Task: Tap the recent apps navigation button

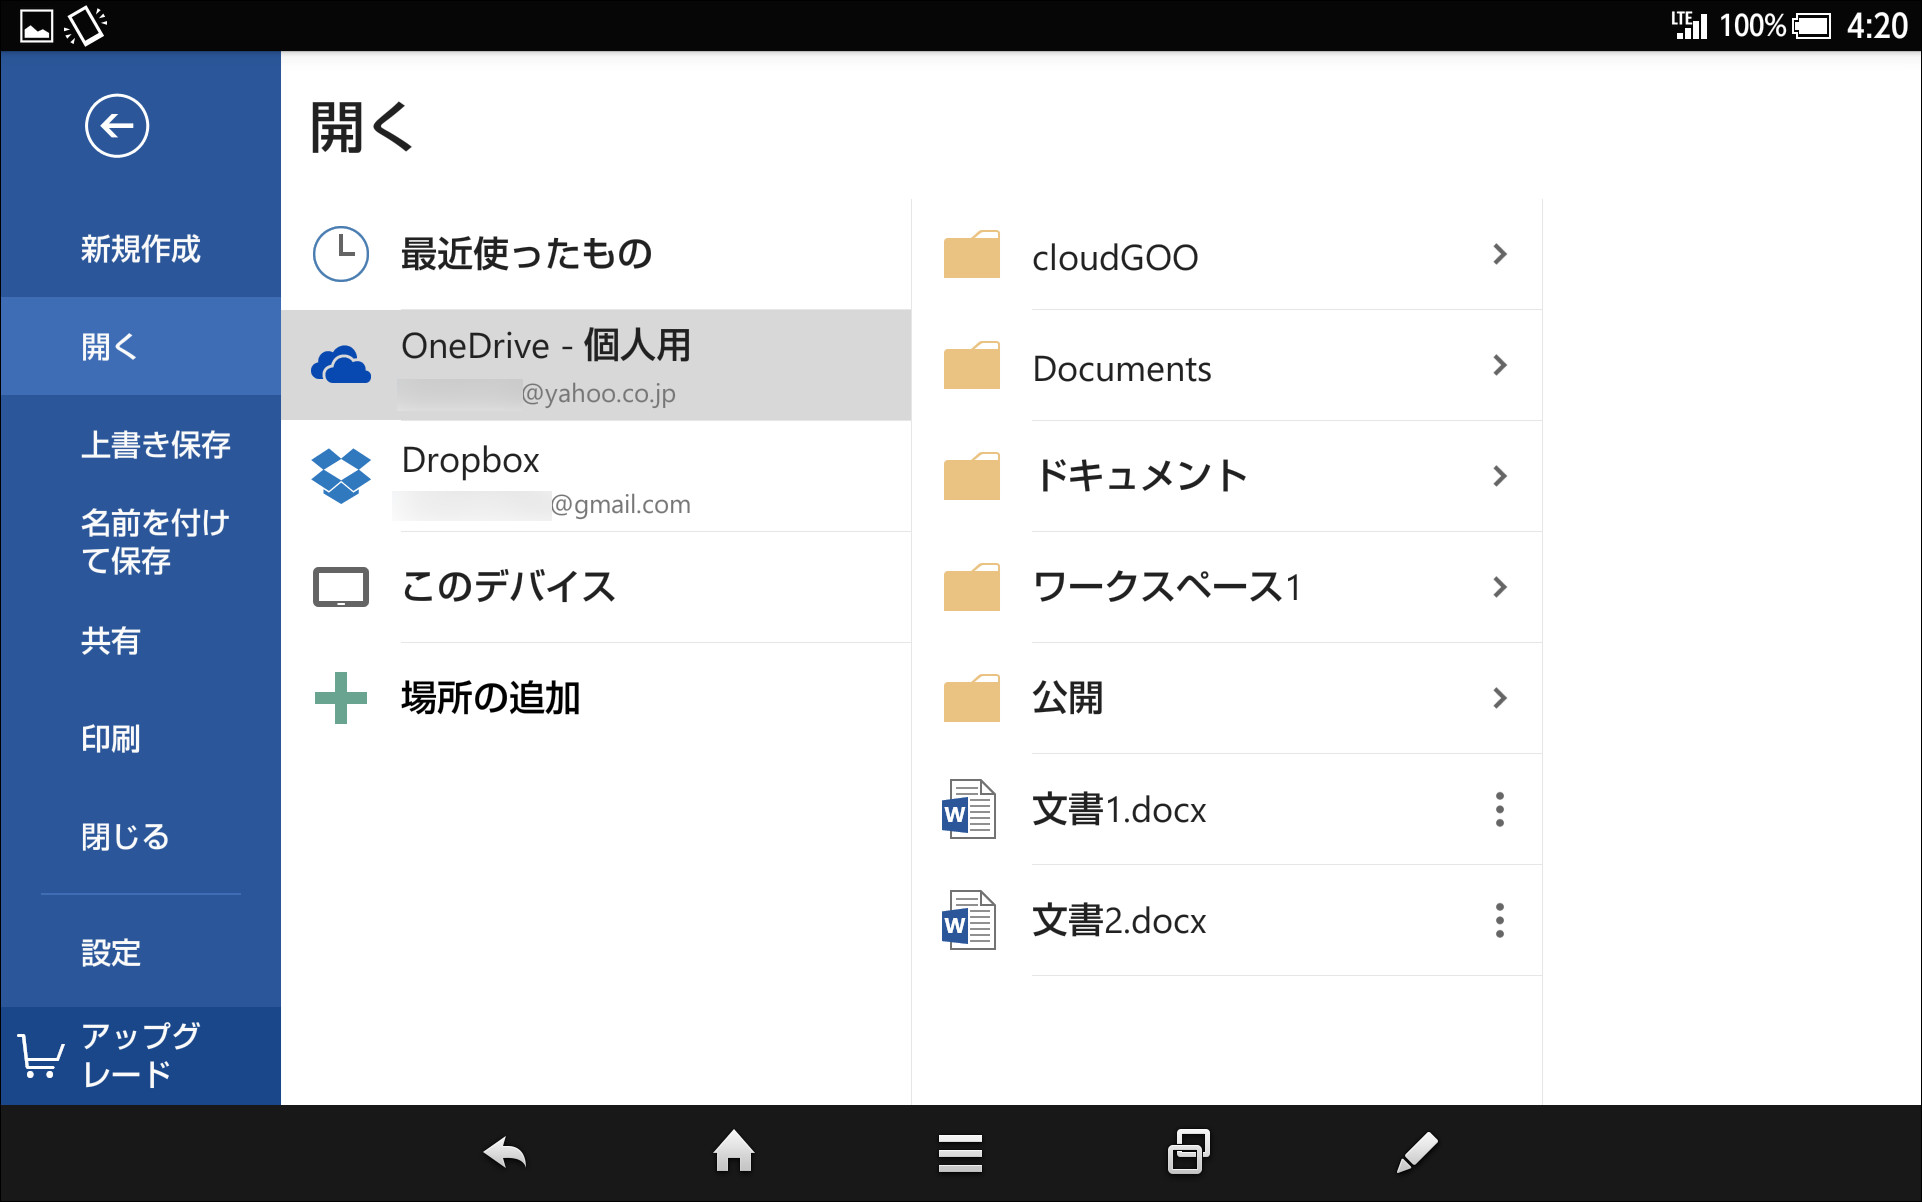Action: 1188,1152
